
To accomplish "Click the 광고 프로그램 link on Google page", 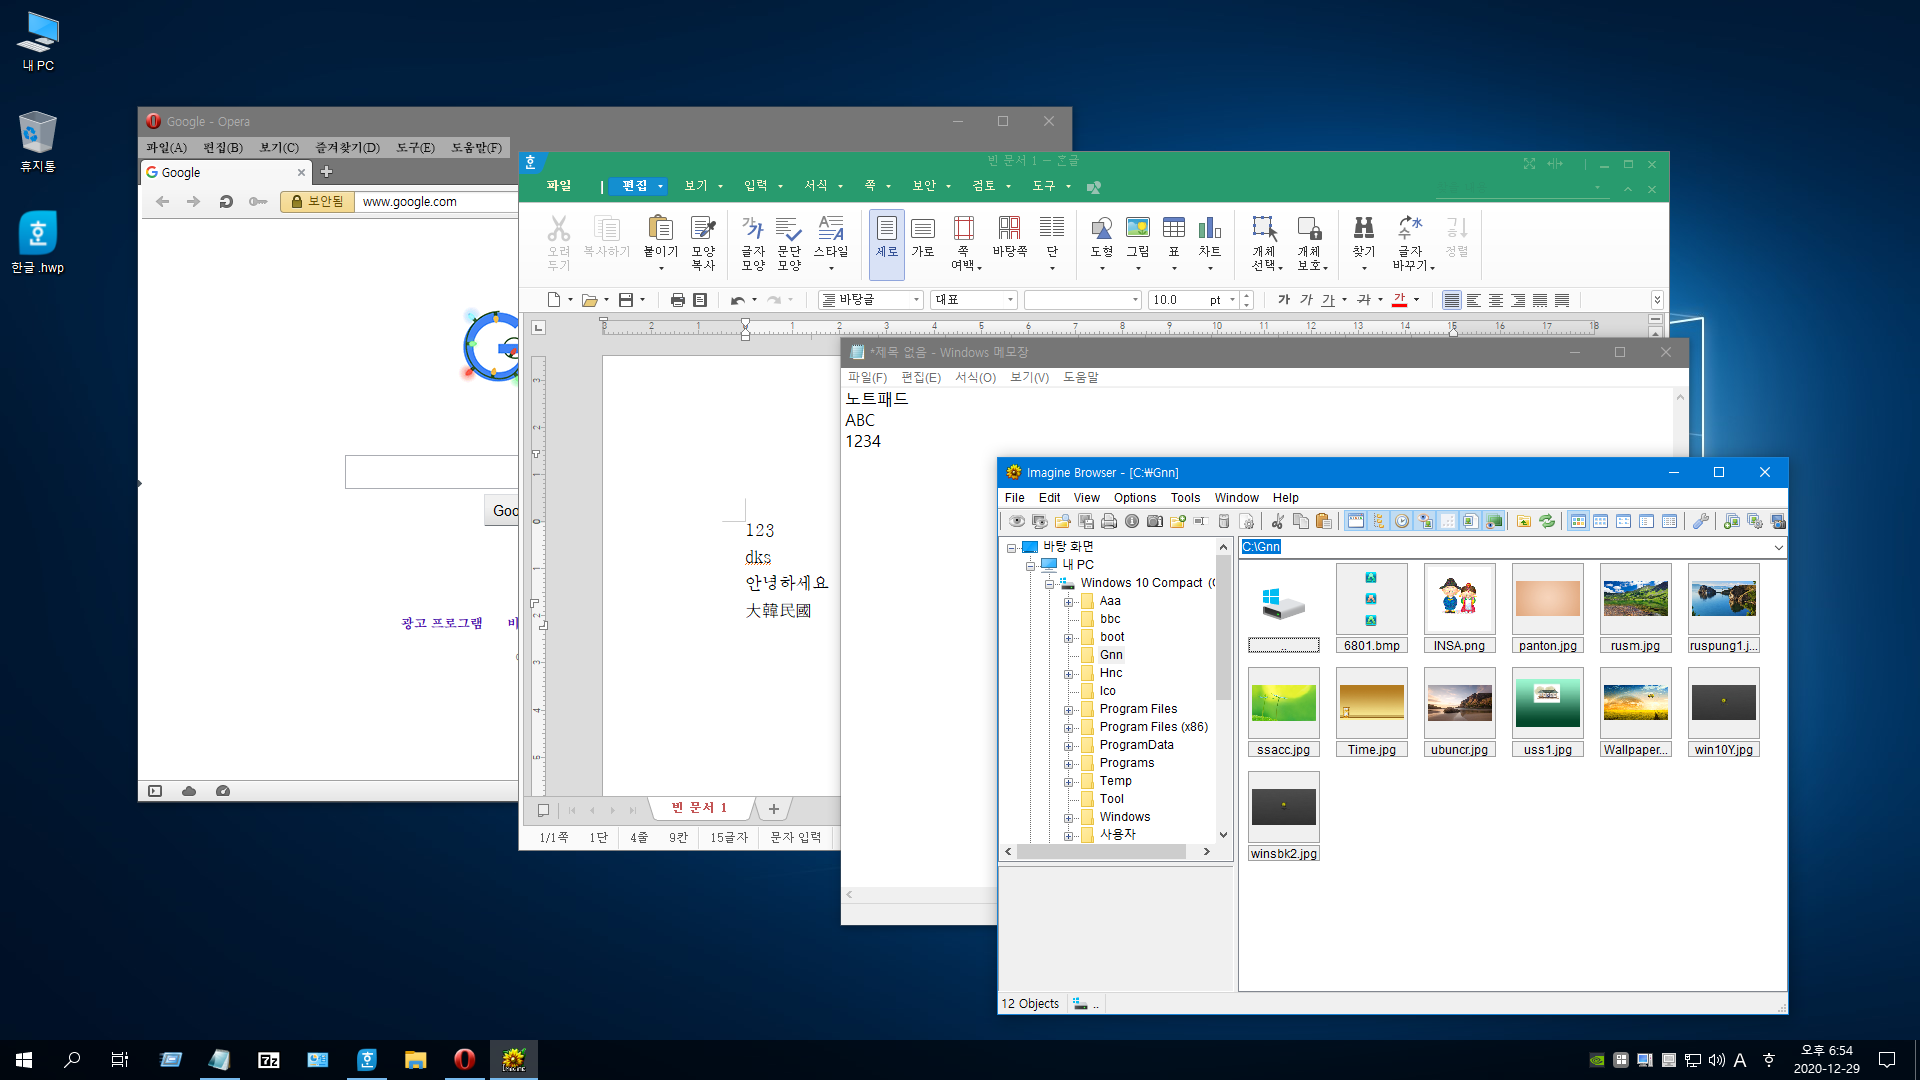I will (442, 623).
